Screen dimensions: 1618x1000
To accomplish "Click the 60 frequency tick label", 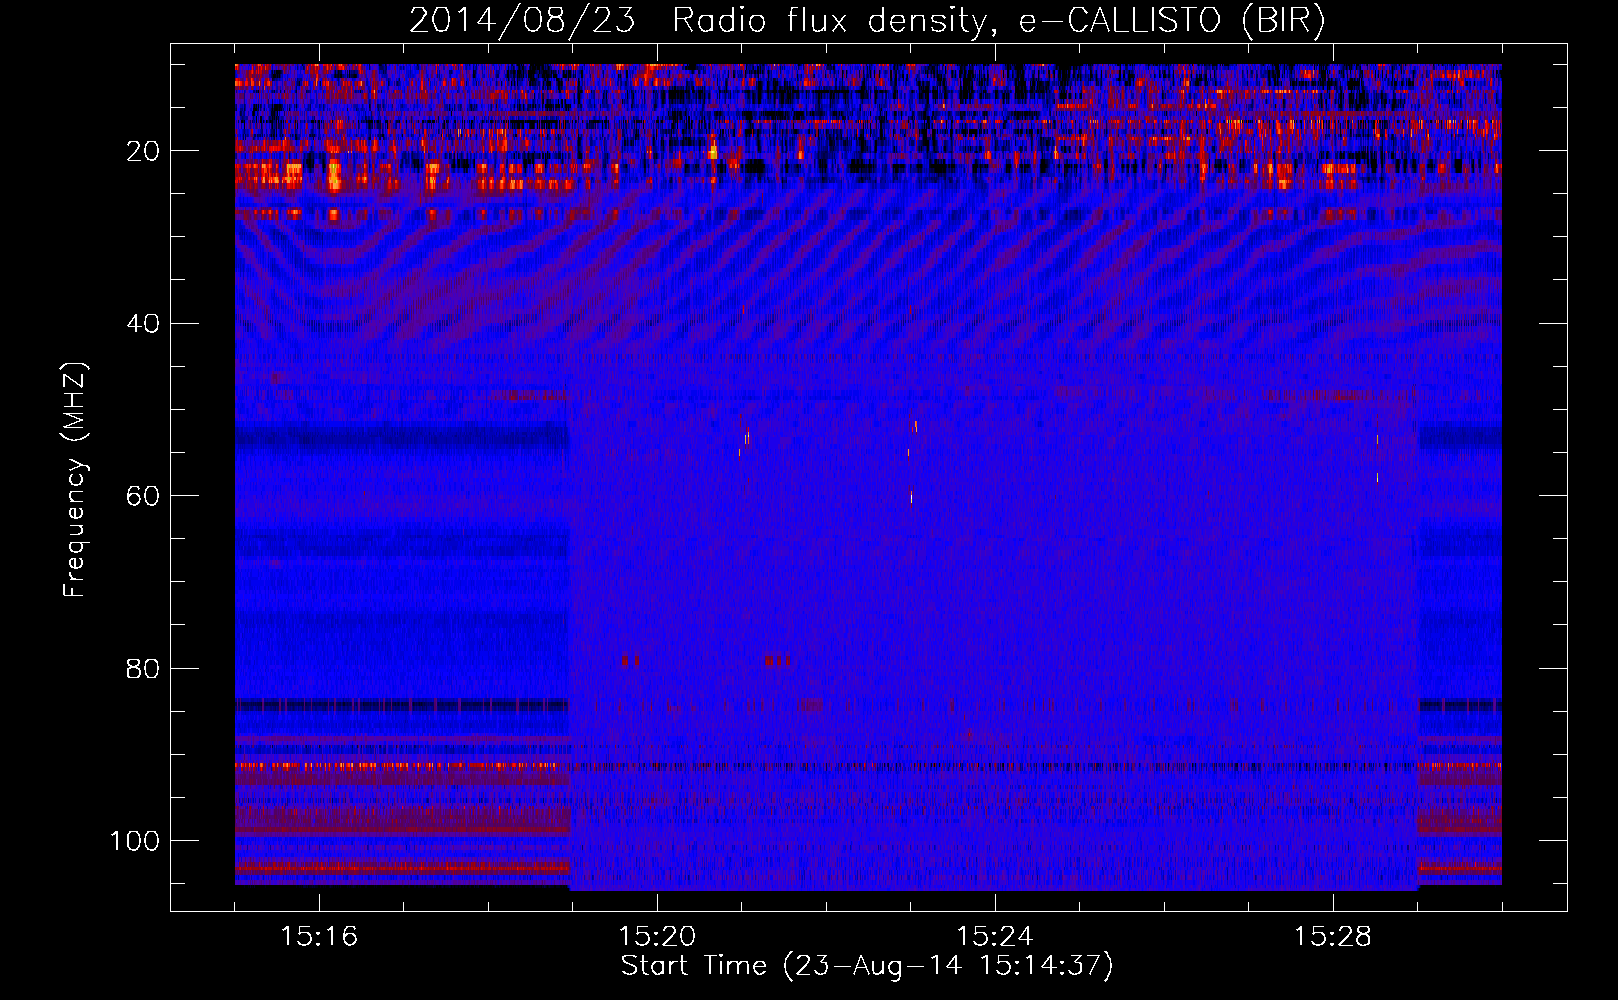I will [x=143, y=496].
